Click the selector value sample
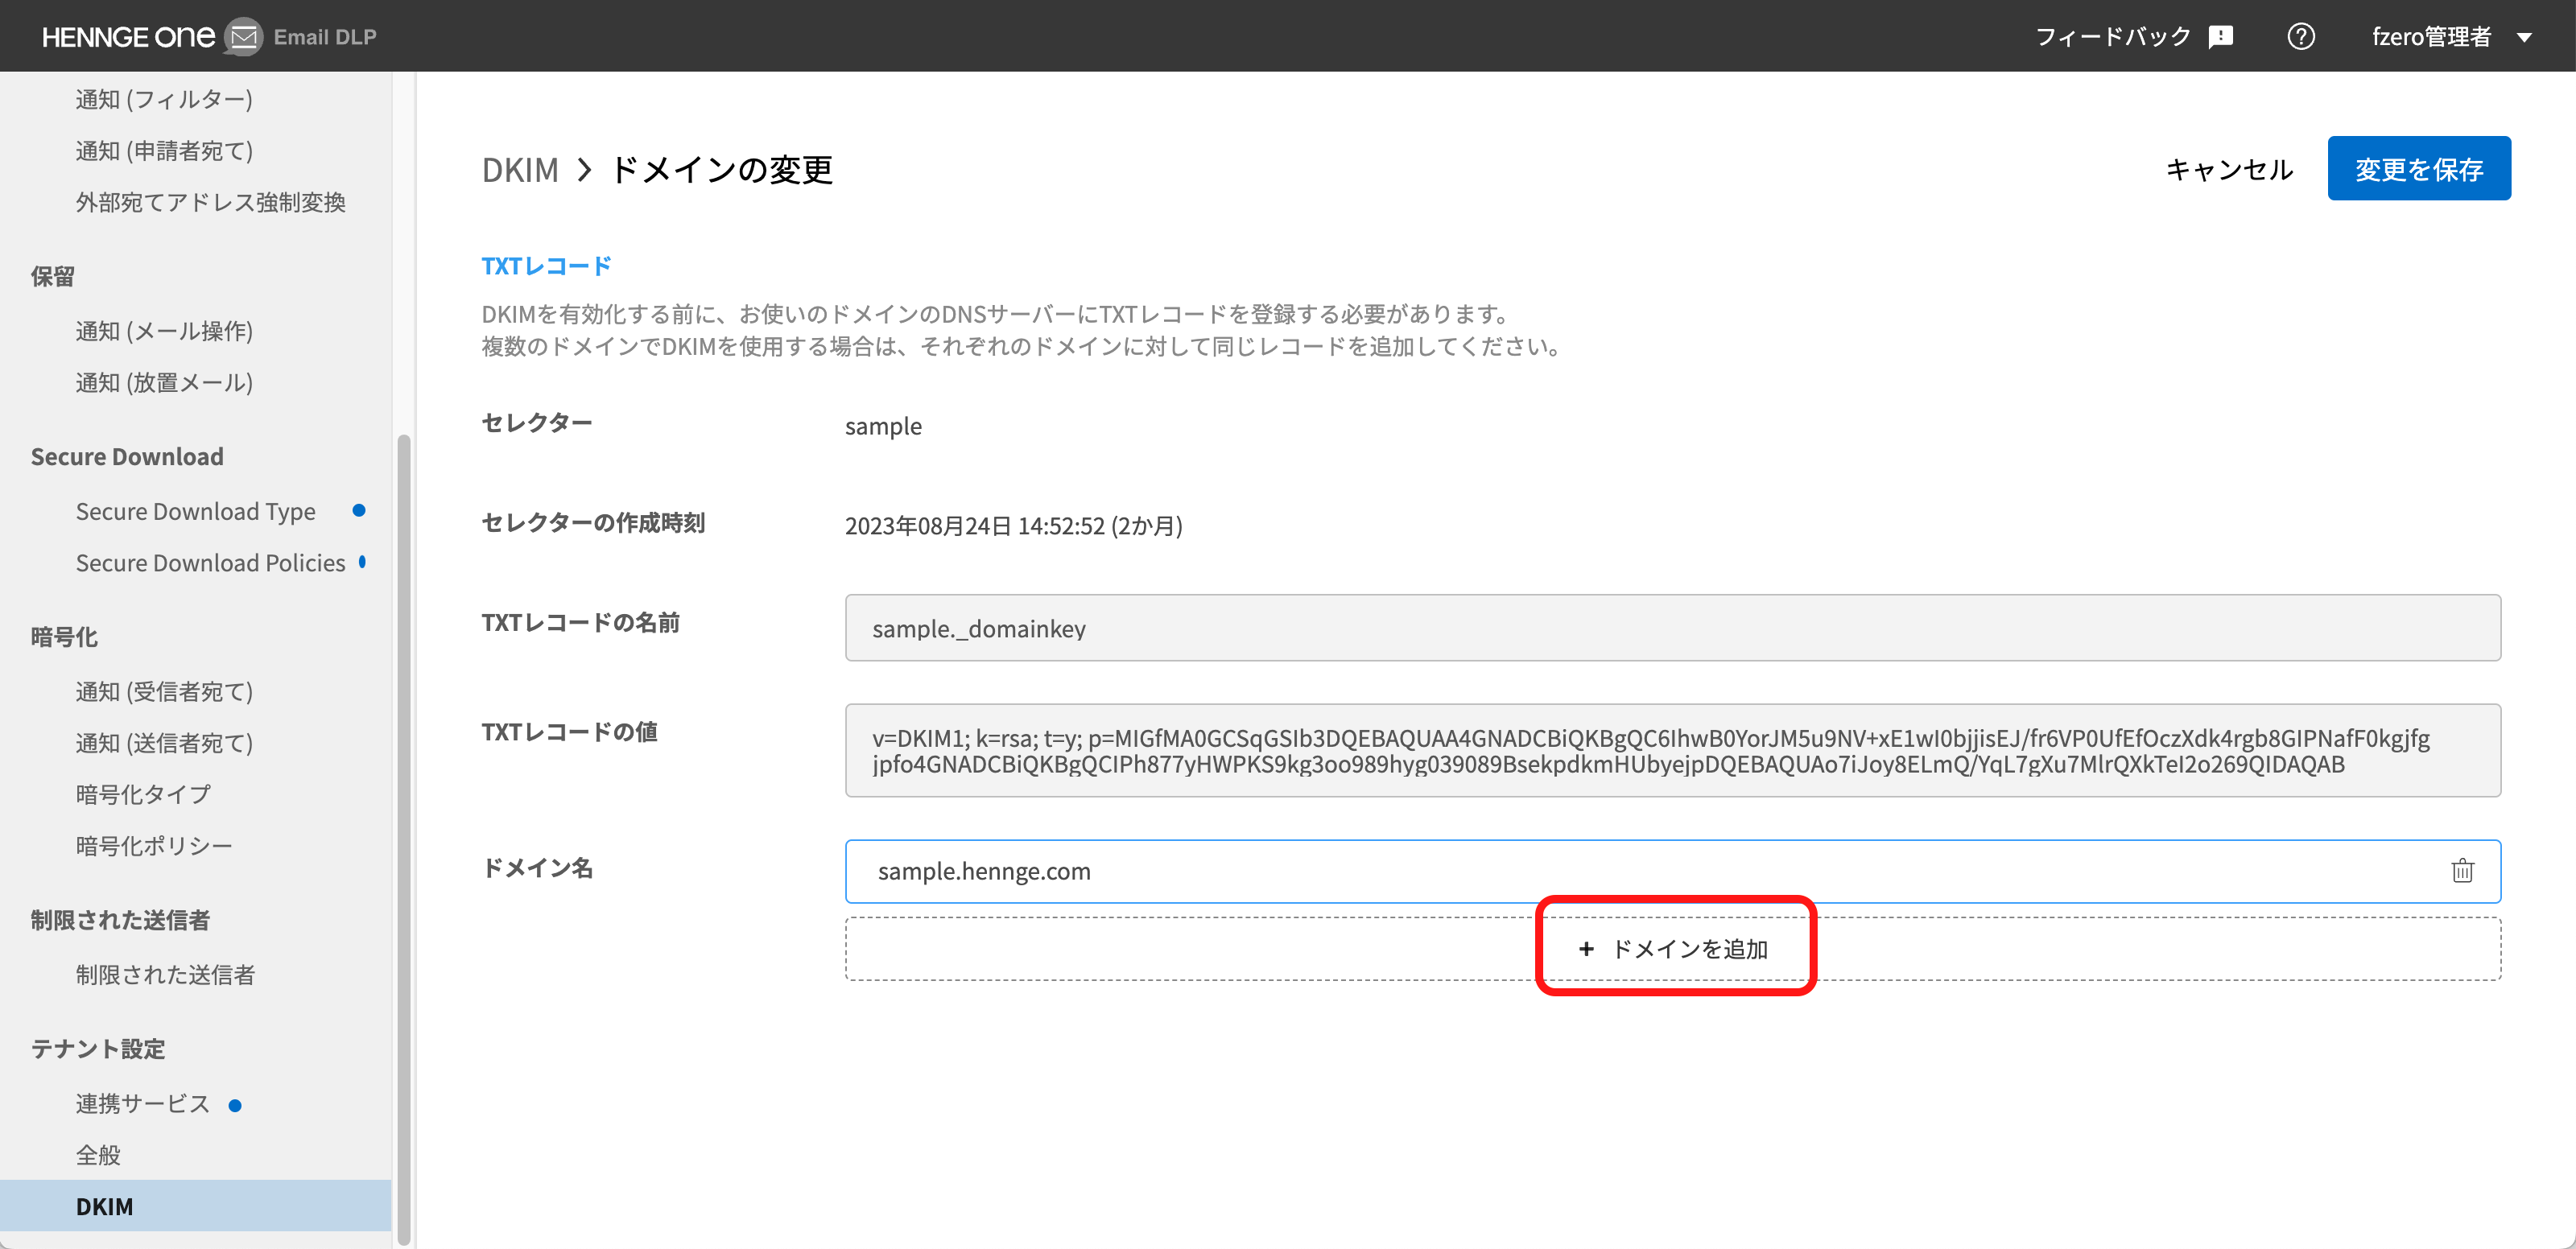Image resolution: width=2576 pixels, height=1249 pixels. [x=883, y=426]
